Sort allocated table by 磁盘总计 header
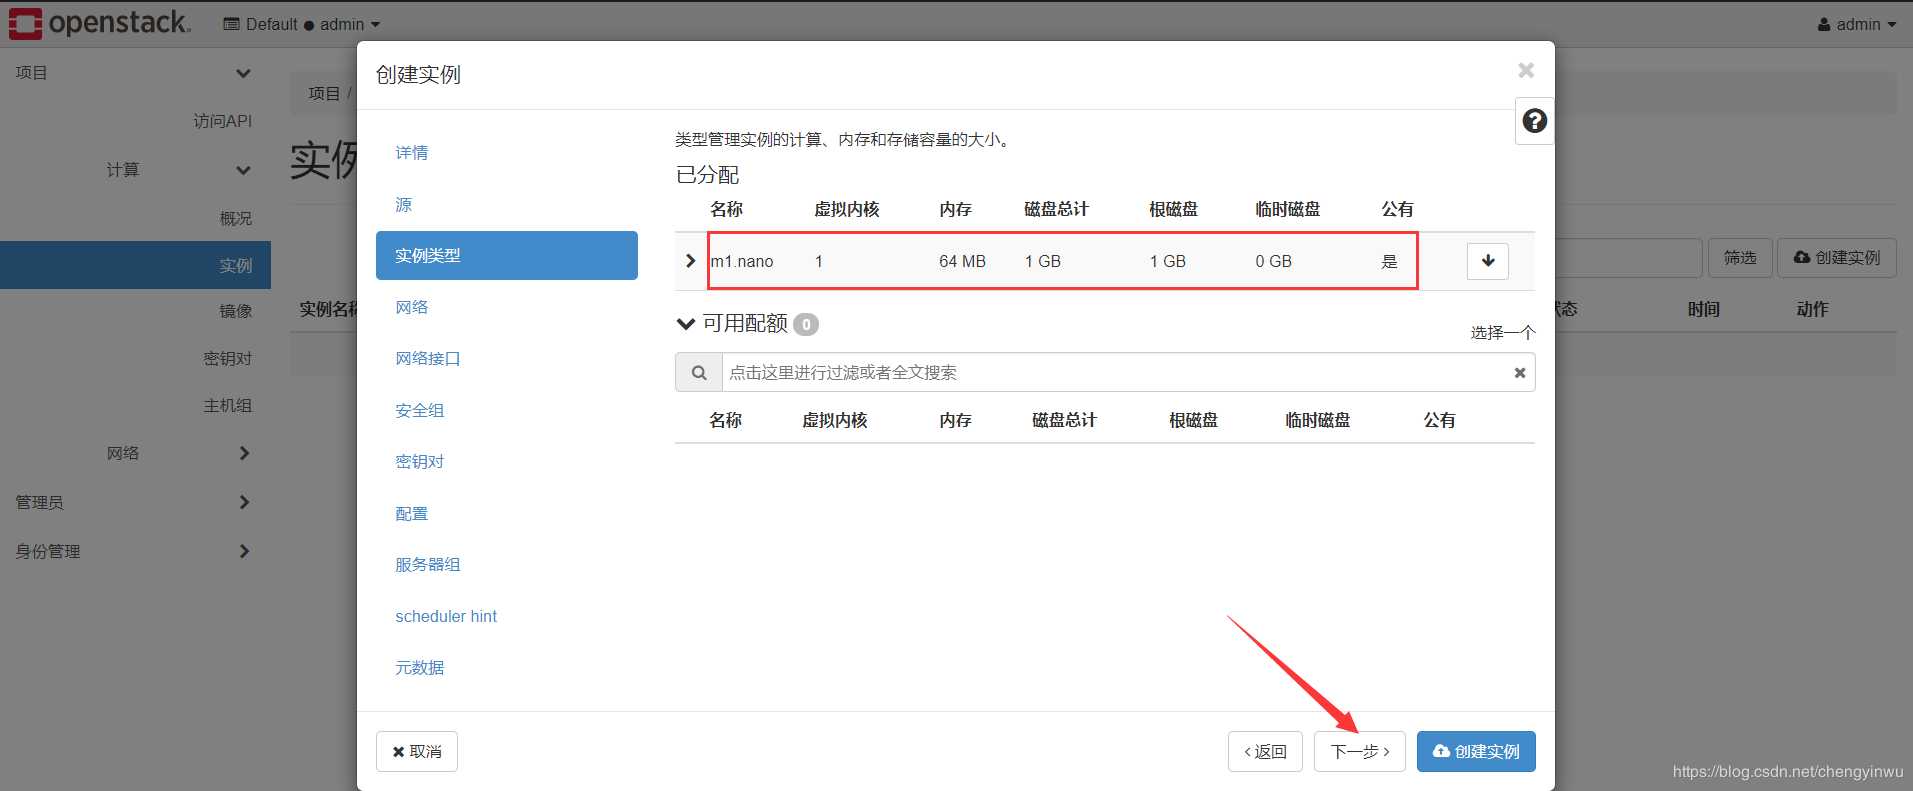This screenshot has width=1913, height=791. (1056, 209)
